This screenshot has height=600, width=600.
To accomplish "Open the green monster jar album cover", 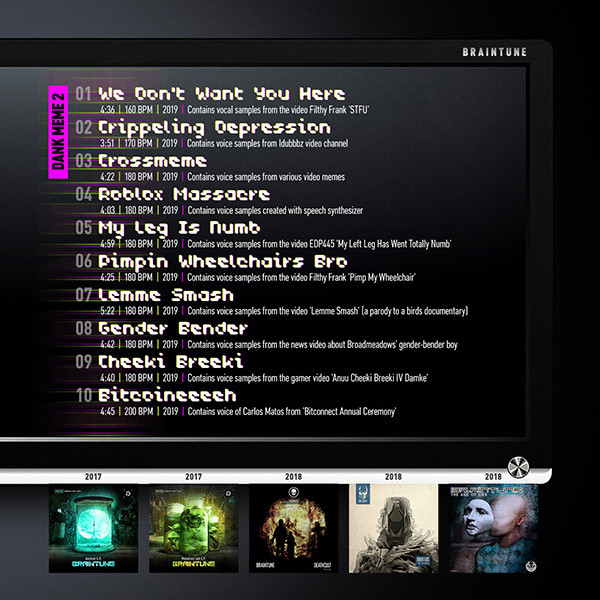I will tap(193, 529).
